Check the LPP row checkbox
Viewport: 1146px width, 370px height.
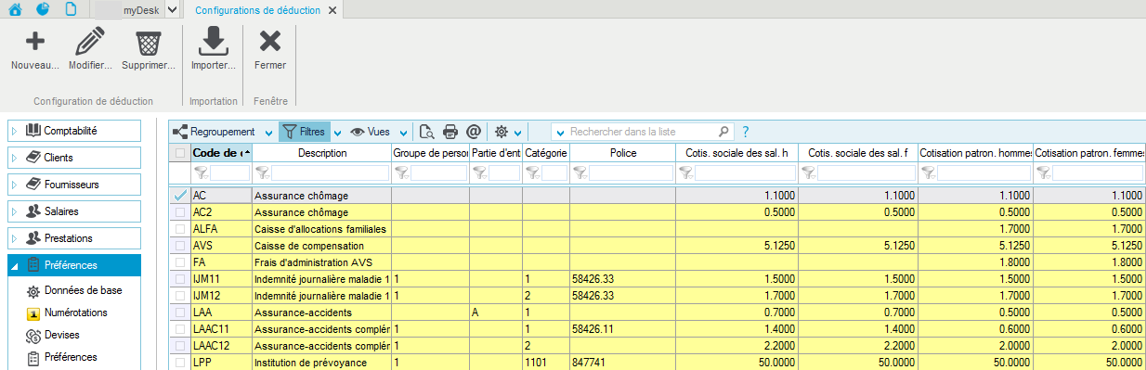(x=180, y=363)
